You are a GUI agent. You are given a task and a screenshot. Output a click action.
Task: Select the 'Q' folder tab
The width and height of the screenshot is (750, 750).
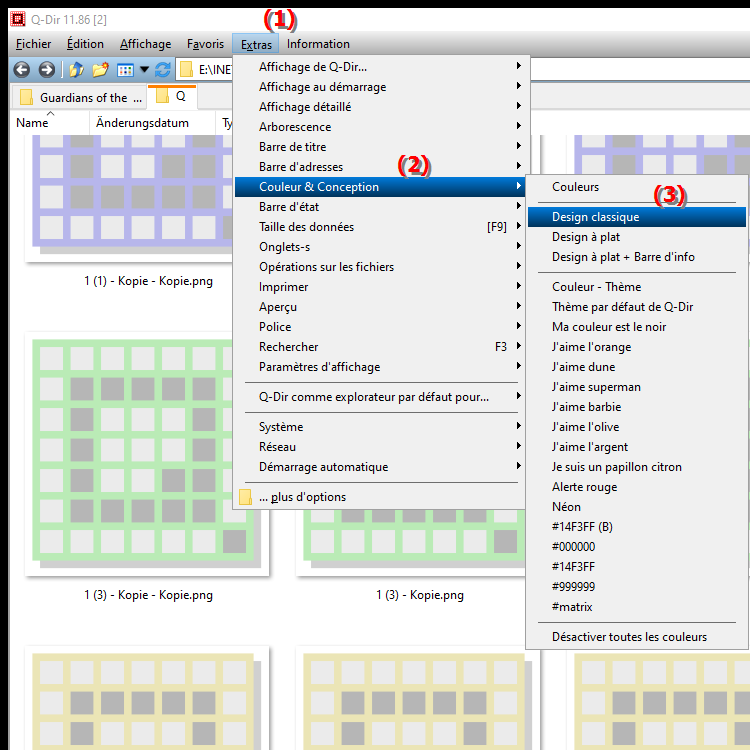click(x=172, y=96)
